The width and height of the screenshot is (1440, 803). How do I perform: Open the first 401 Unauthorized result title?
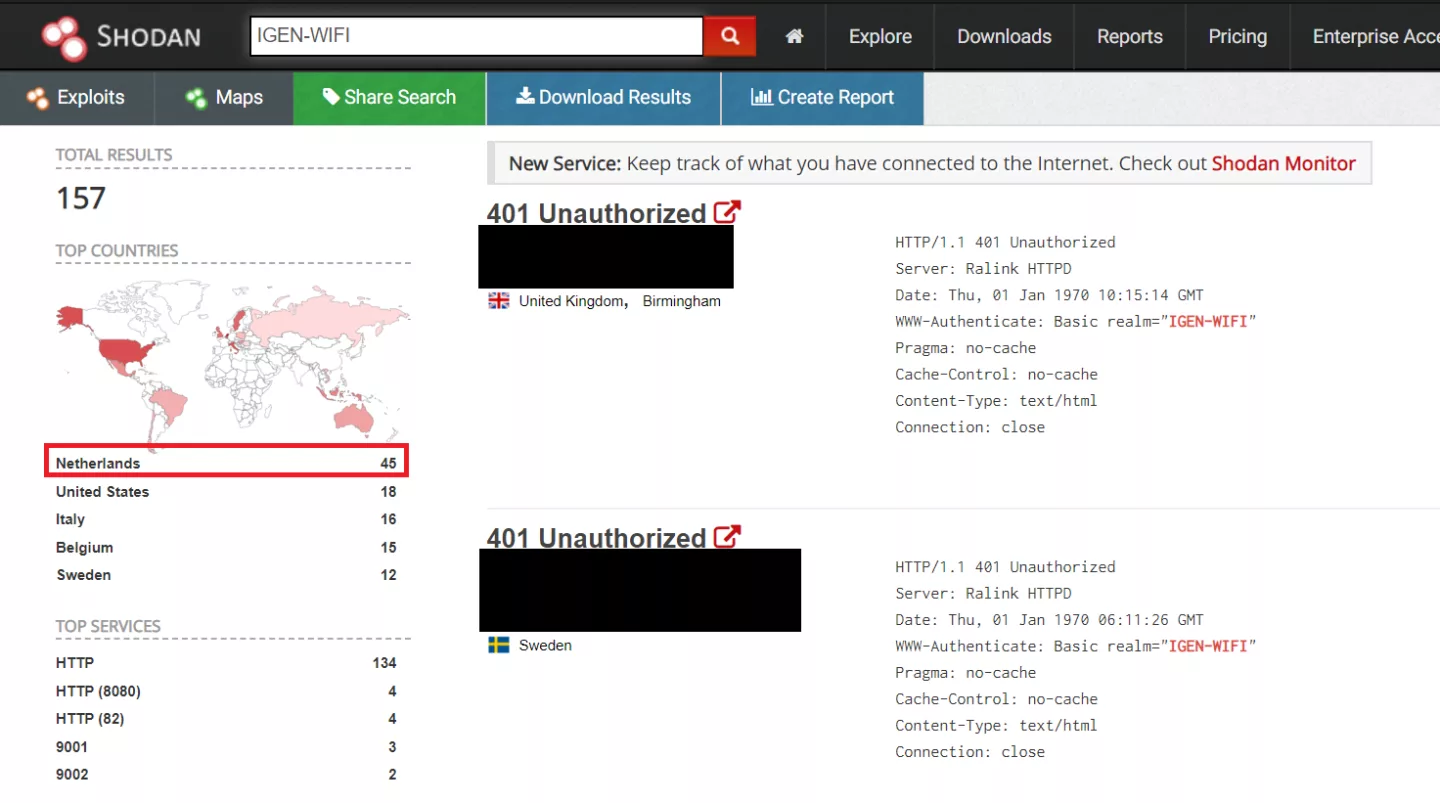(597, 213)
